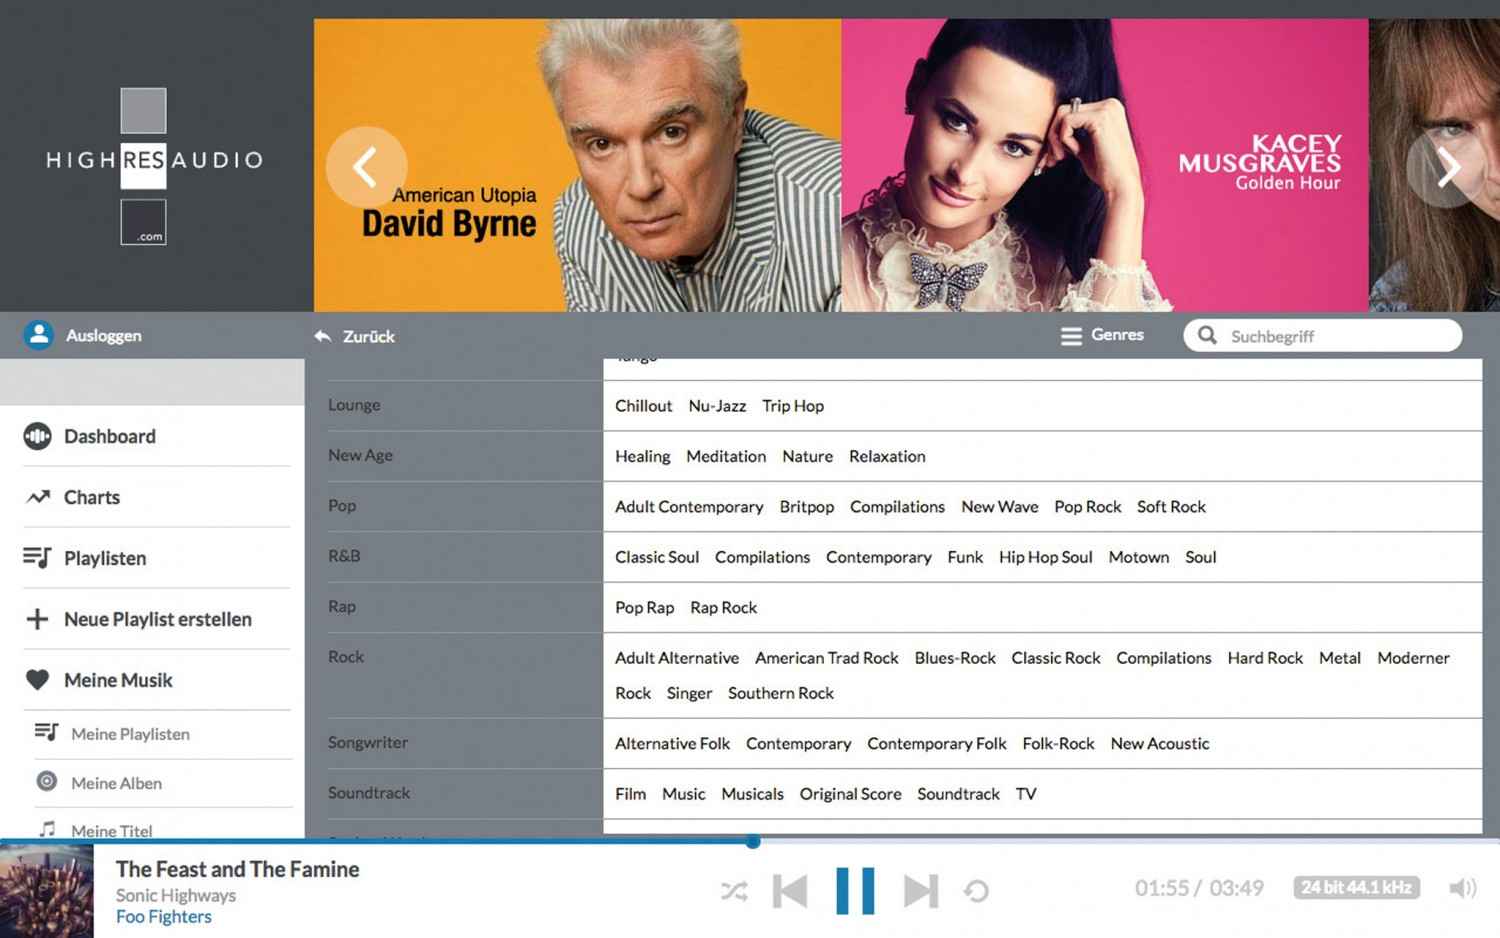Choose the Hard Rock subgenre
The image size is (1500, 938).
pyautogui.click(x=1265, y=658)
